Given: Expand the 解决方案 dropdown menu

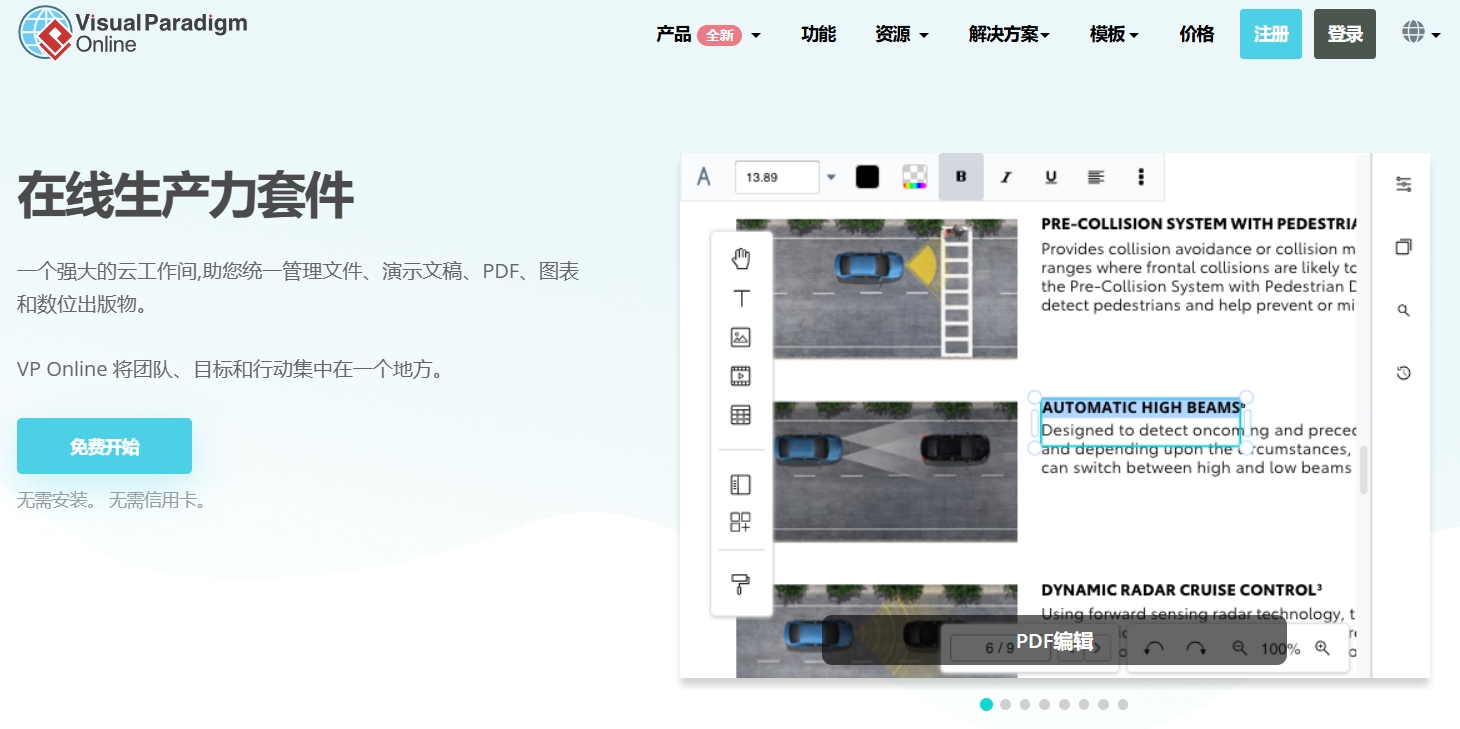Looking at the screenshot, I should (x=1009, y=34).
